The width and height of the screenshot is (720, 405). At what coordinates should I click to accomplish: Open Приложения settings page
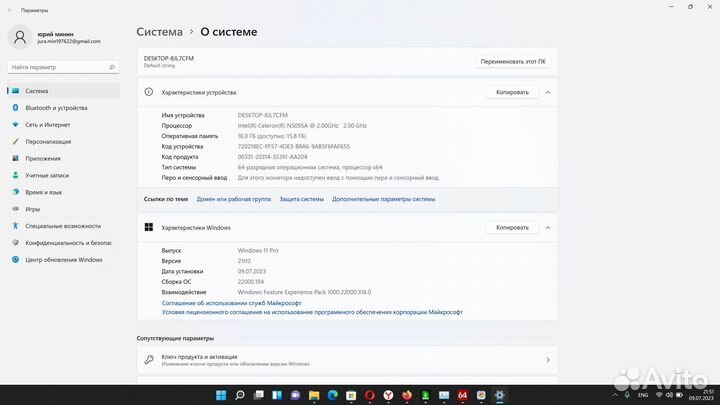click(43, 158)
